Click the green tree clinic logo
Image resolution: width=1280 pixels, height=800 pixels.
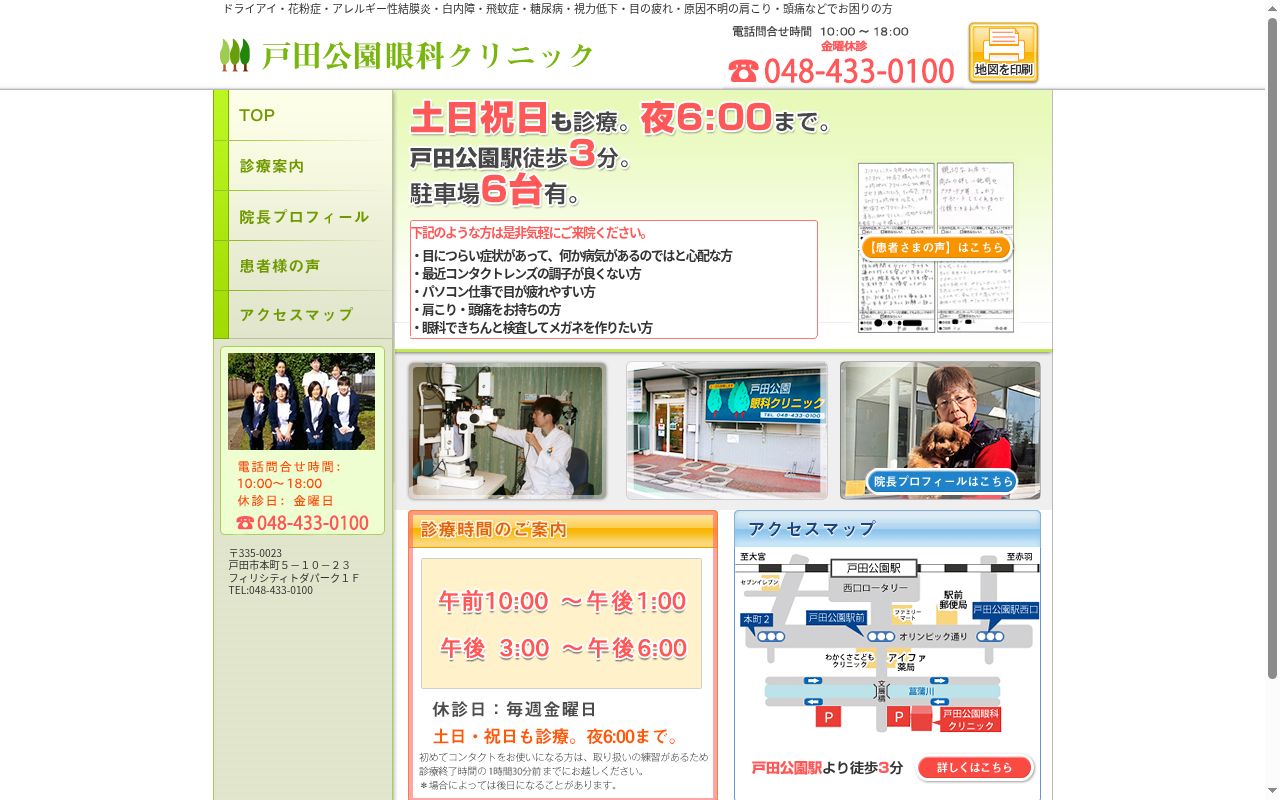click(x=235, y=55)
